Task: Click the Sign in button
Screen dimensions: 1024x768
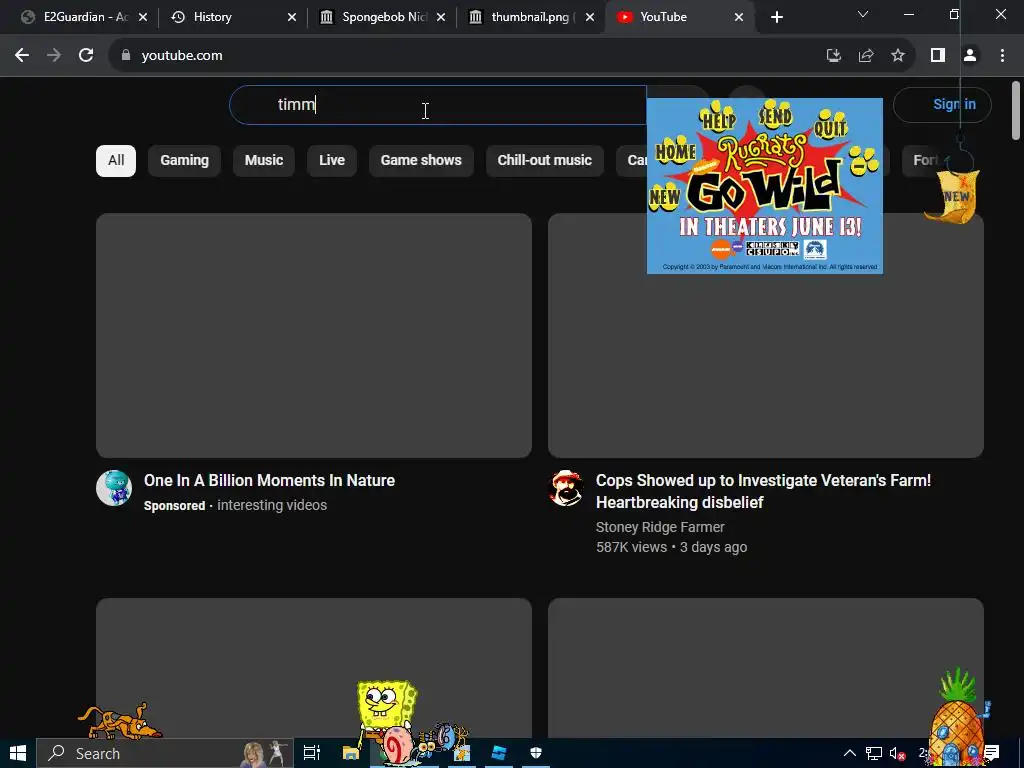Action: point(942,104)
